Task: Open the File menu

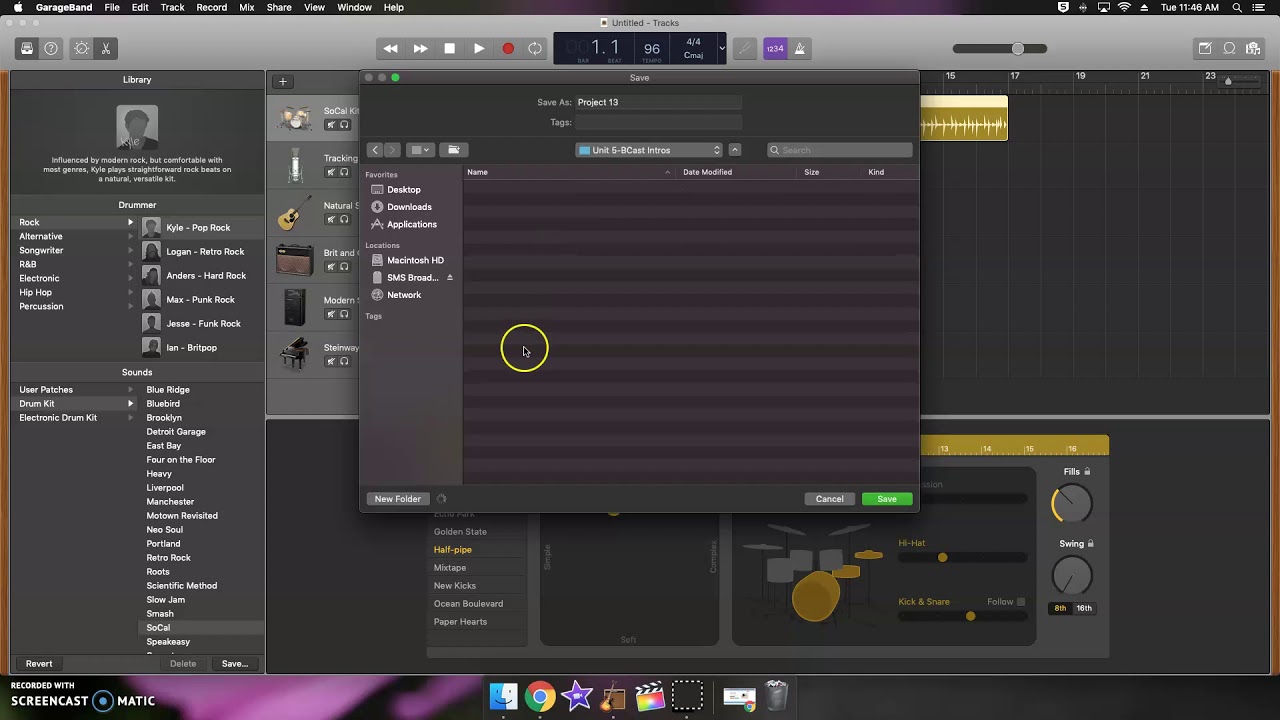Action: click(x=112, y=7)
